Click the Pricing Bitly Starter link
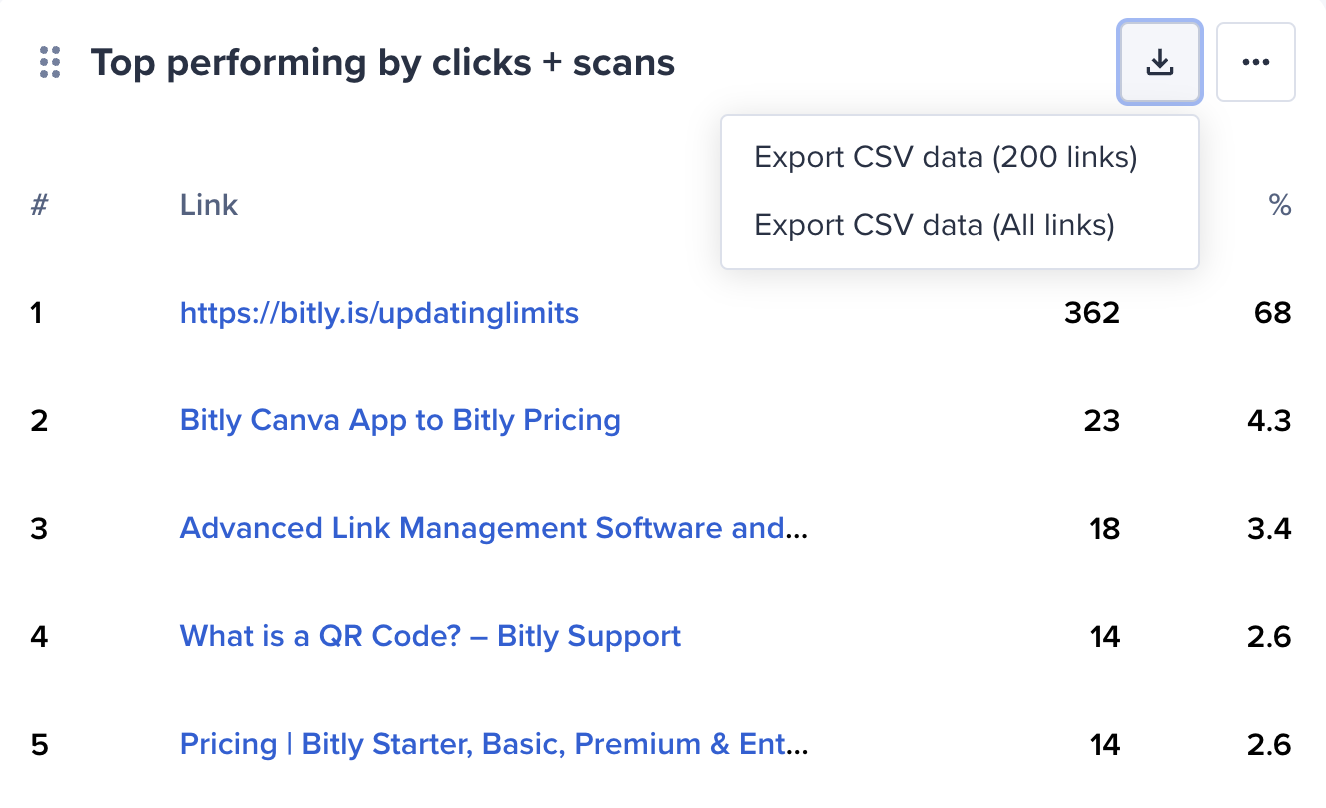Screen dimensions: 1326x808 tap(494, 744)
